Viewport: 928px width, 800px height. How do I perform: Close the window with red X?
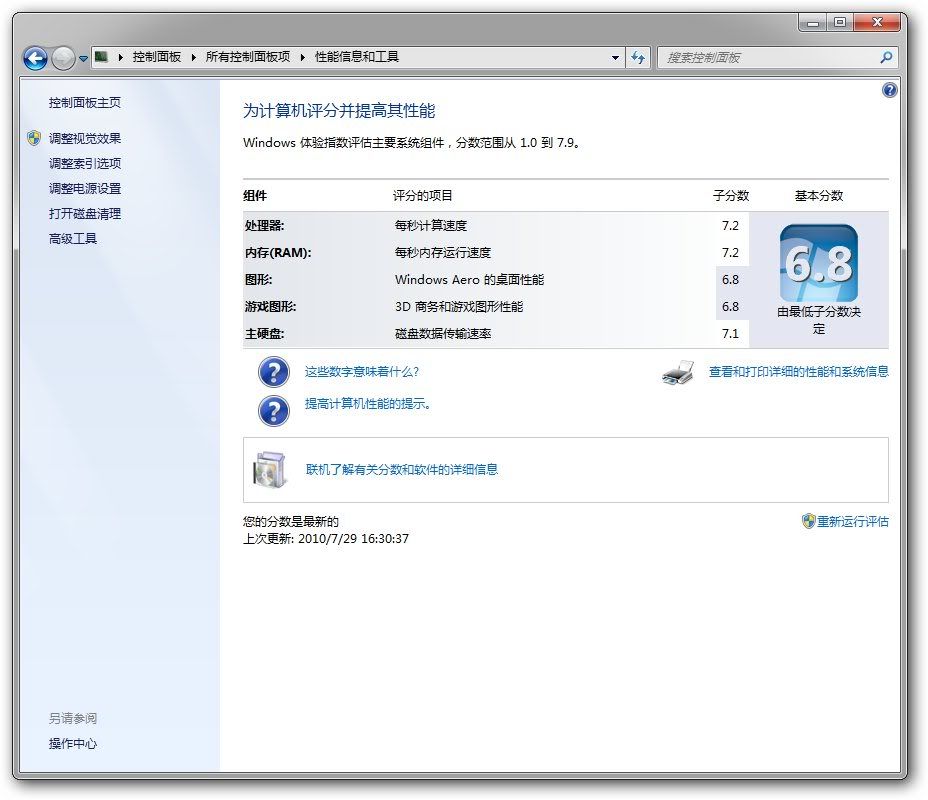coord(877,22)
